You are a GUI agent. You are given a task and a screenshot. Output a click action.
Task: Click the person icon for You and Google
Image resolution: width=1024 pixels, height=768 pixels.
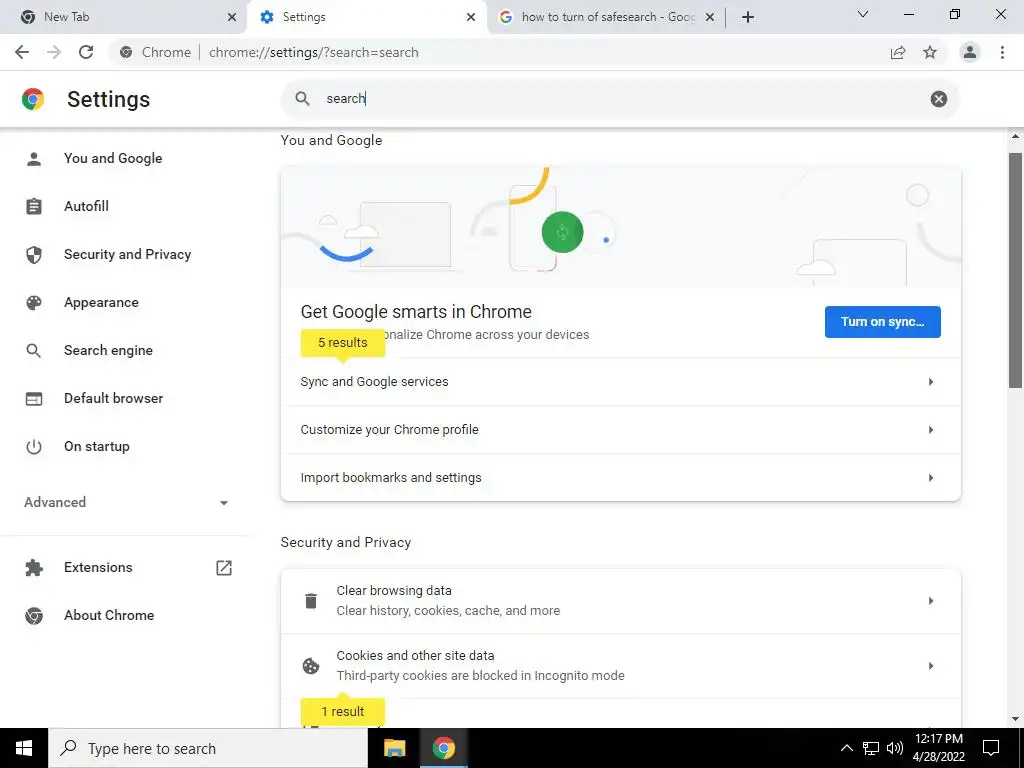coord(34,159)
